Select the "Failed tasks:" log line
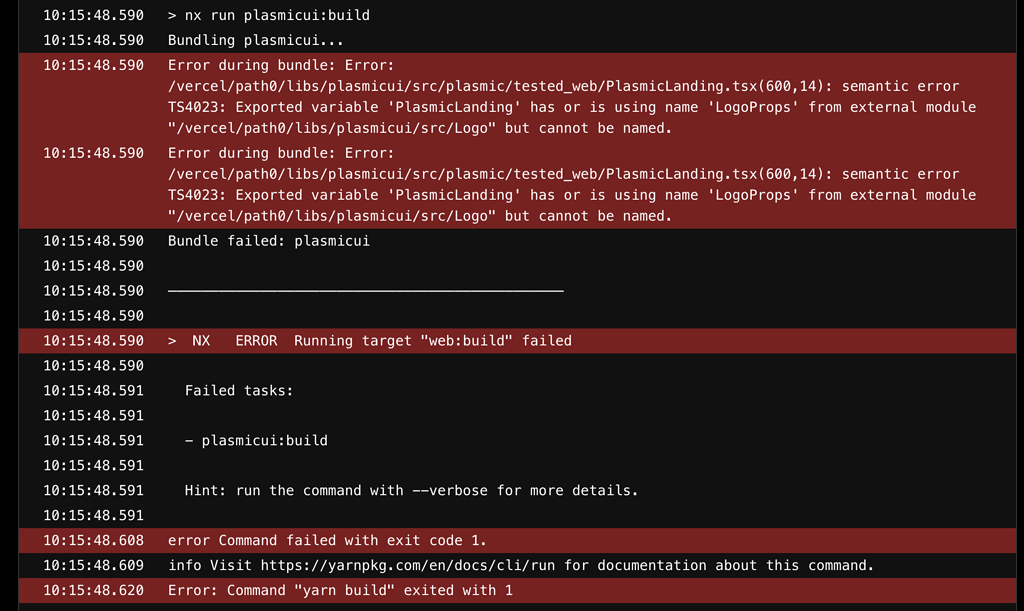 tap(239, 391)
